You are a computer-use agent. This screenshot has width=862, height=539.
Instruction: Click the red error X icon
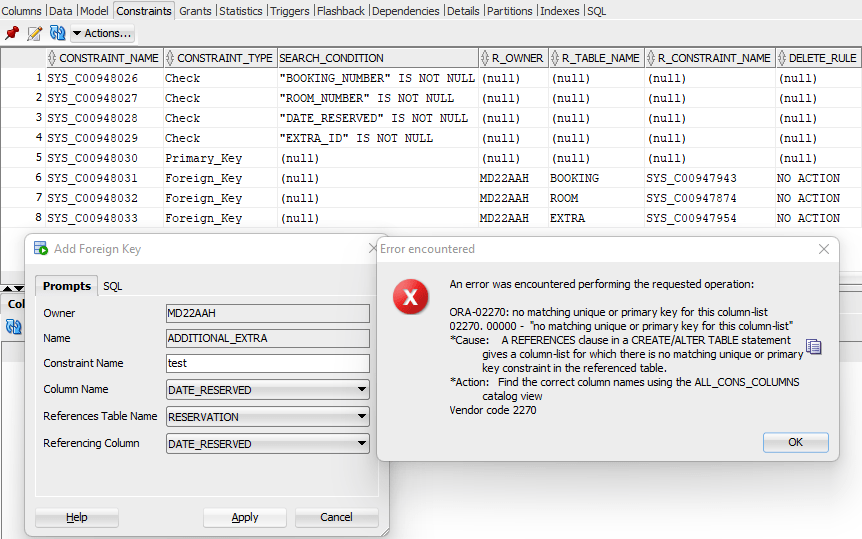tap(410, 297)
